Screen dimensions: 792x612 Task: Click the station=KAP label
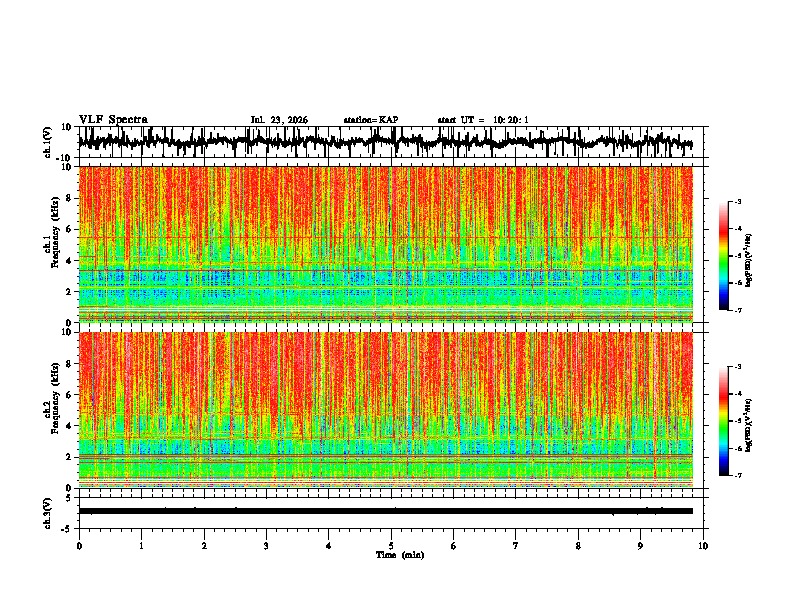(x=371, y=120)
